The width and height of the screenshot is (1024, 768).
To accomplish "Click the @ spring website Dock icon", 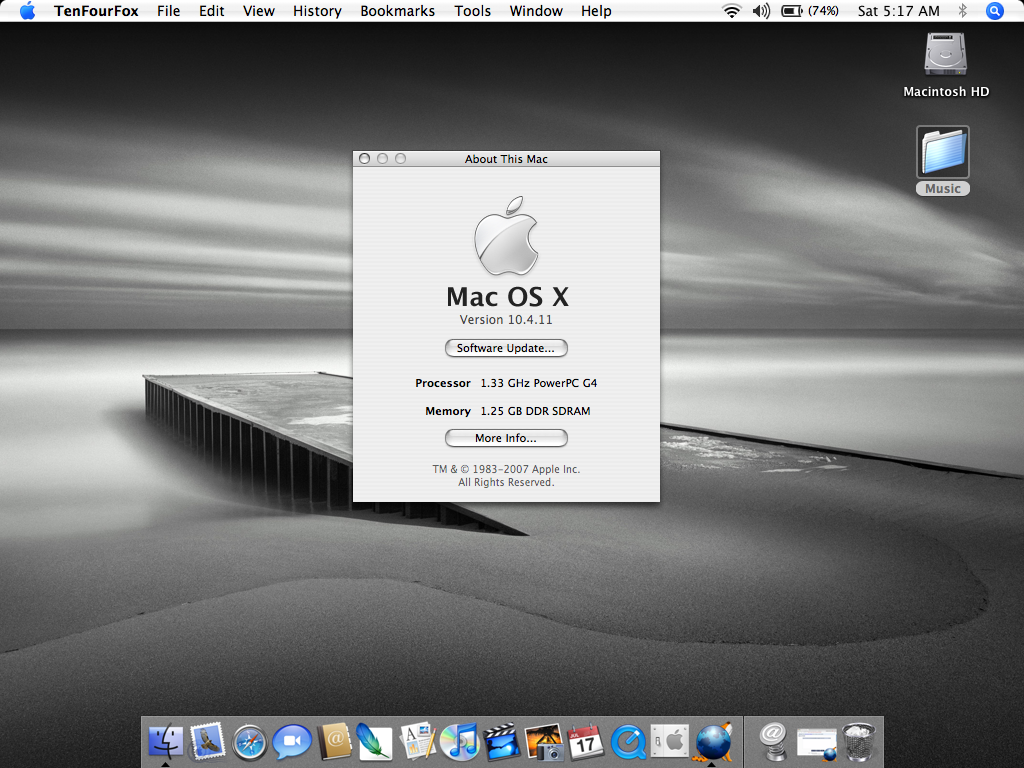I will [x=773, y=743].
